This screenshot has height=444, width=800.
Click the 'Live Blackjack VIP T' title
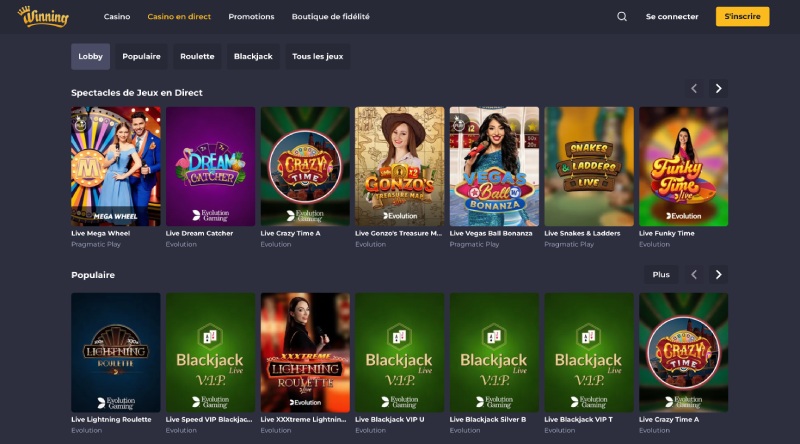[579, 420]
